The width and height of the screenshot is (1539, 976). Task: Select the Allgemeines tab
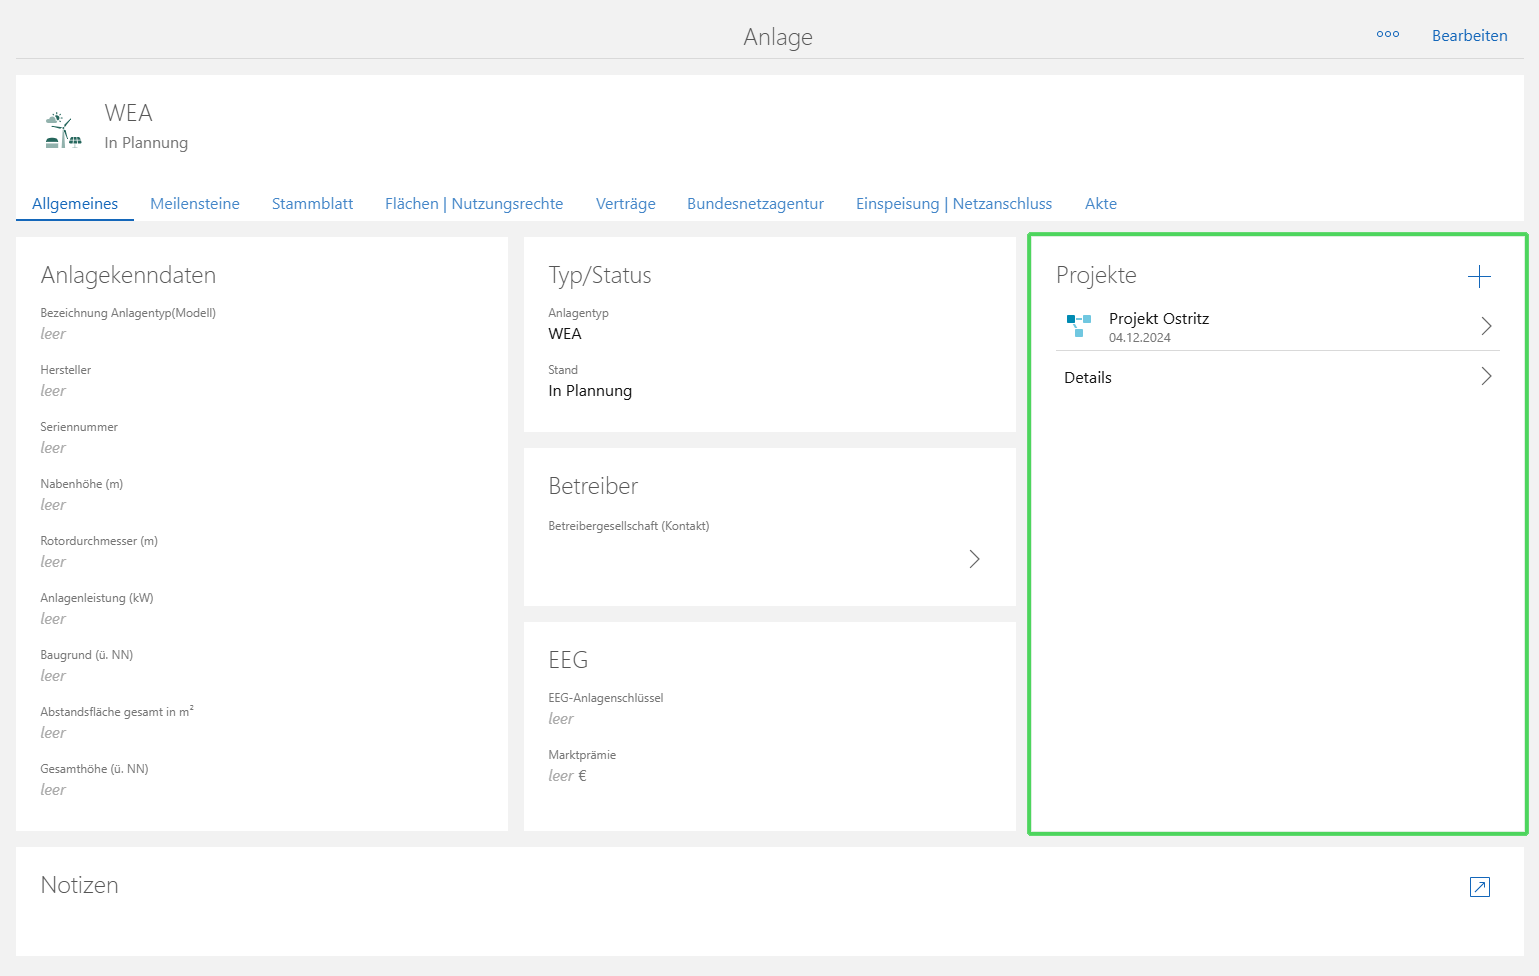75,204
